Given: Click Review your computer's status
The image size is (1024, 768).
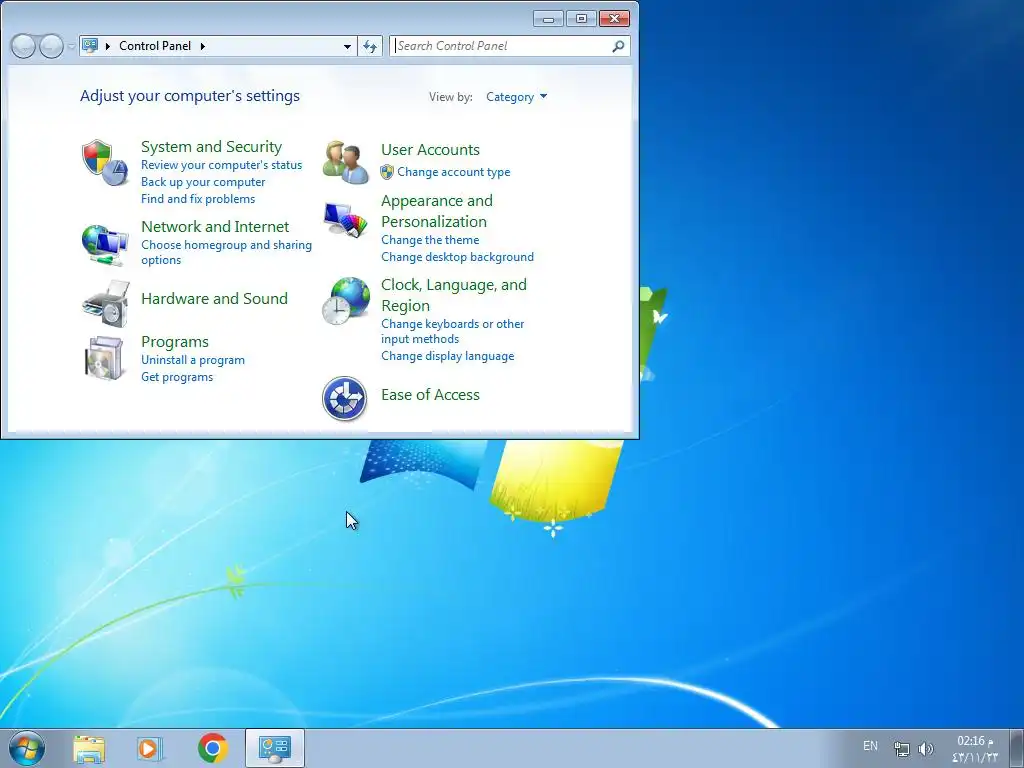Looking at the screenshot, I should click(221, 165).
